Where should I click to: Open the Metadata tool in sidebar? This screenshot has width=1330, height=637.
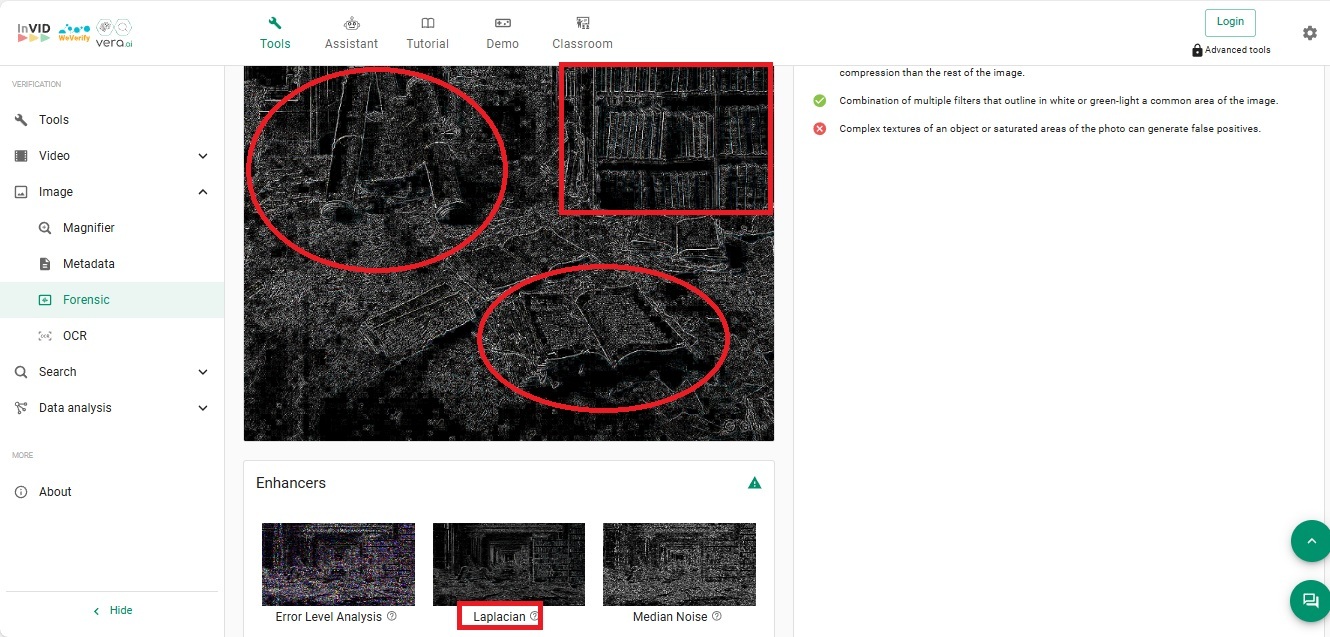(x=88, y=264)
